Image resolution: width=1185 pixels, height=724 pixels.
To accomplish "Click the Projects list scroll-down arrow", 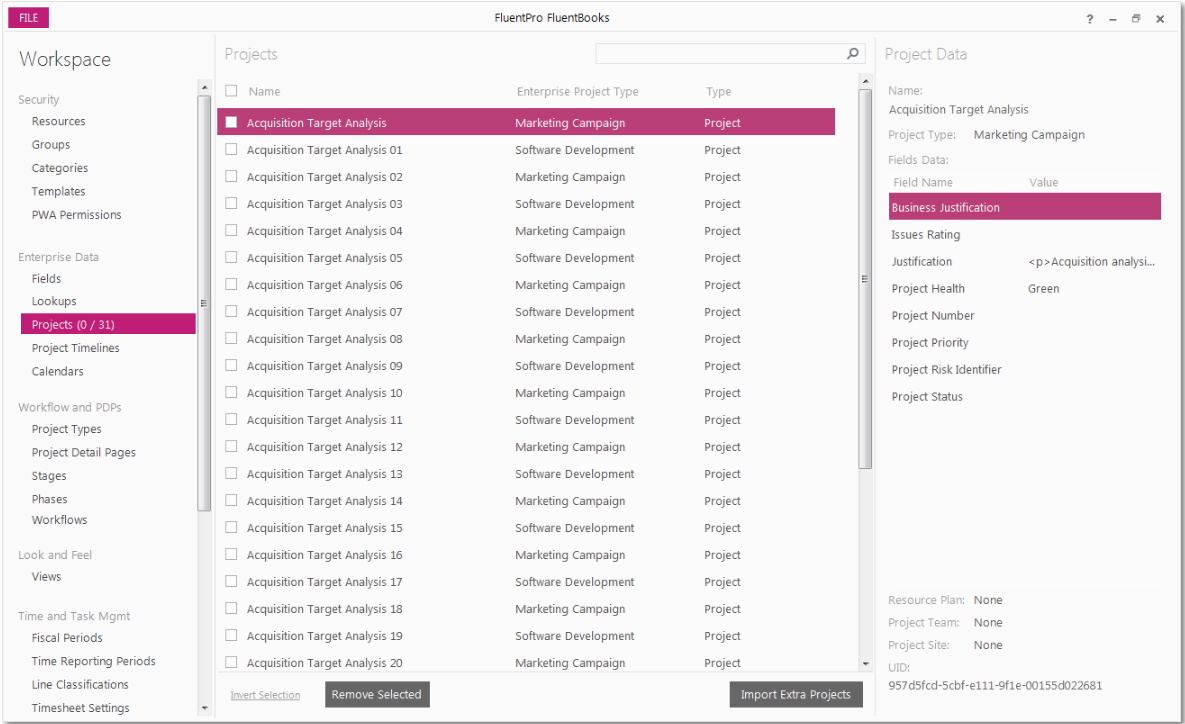I will (x=865, y=664).
